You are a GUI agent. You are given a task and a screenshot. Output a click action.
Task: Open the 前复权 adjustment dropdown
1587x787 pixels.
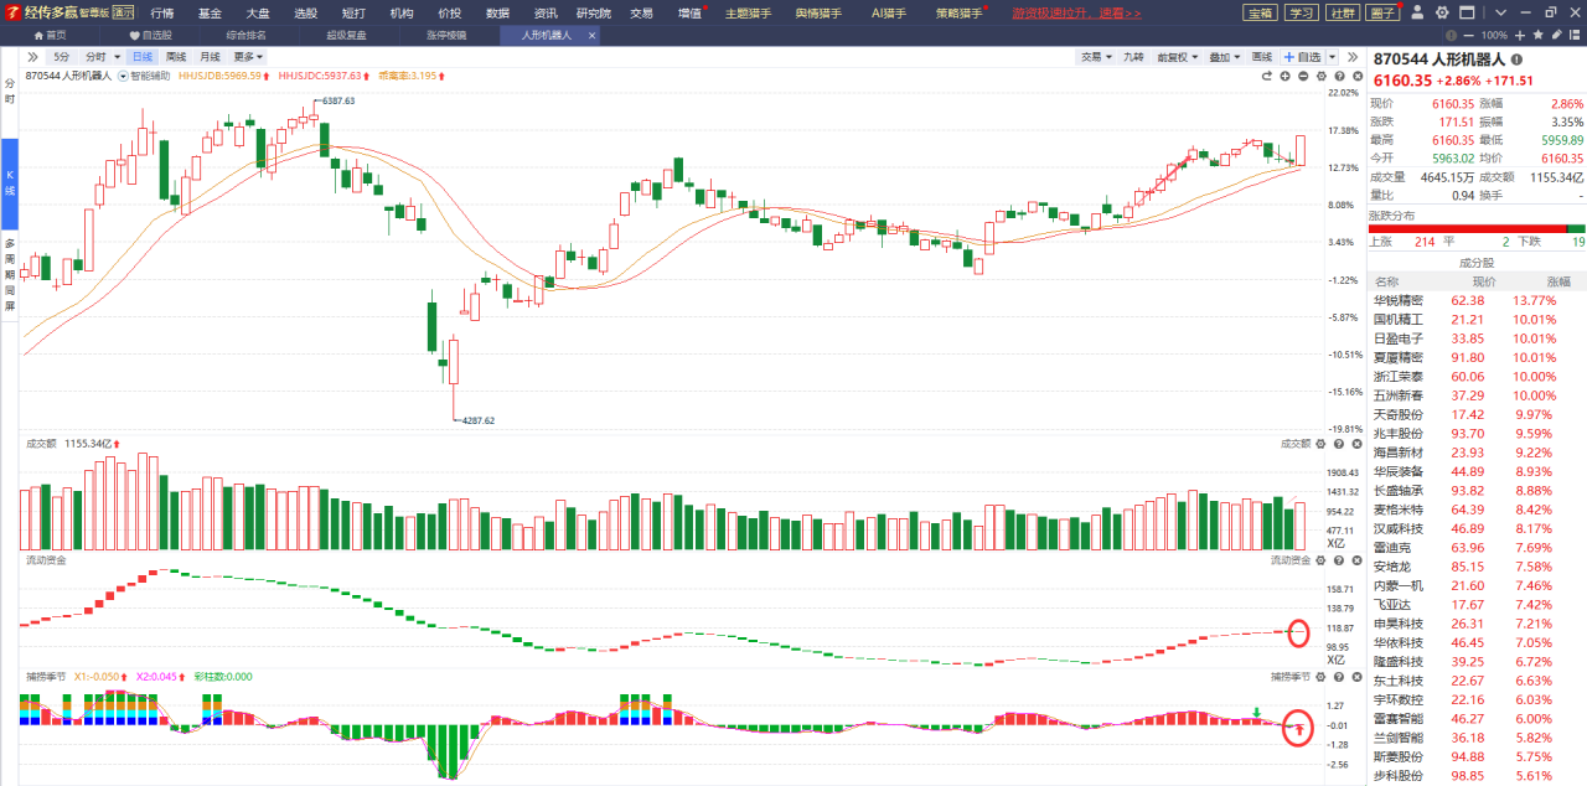pyautogui.click(x=1177, y=57)
